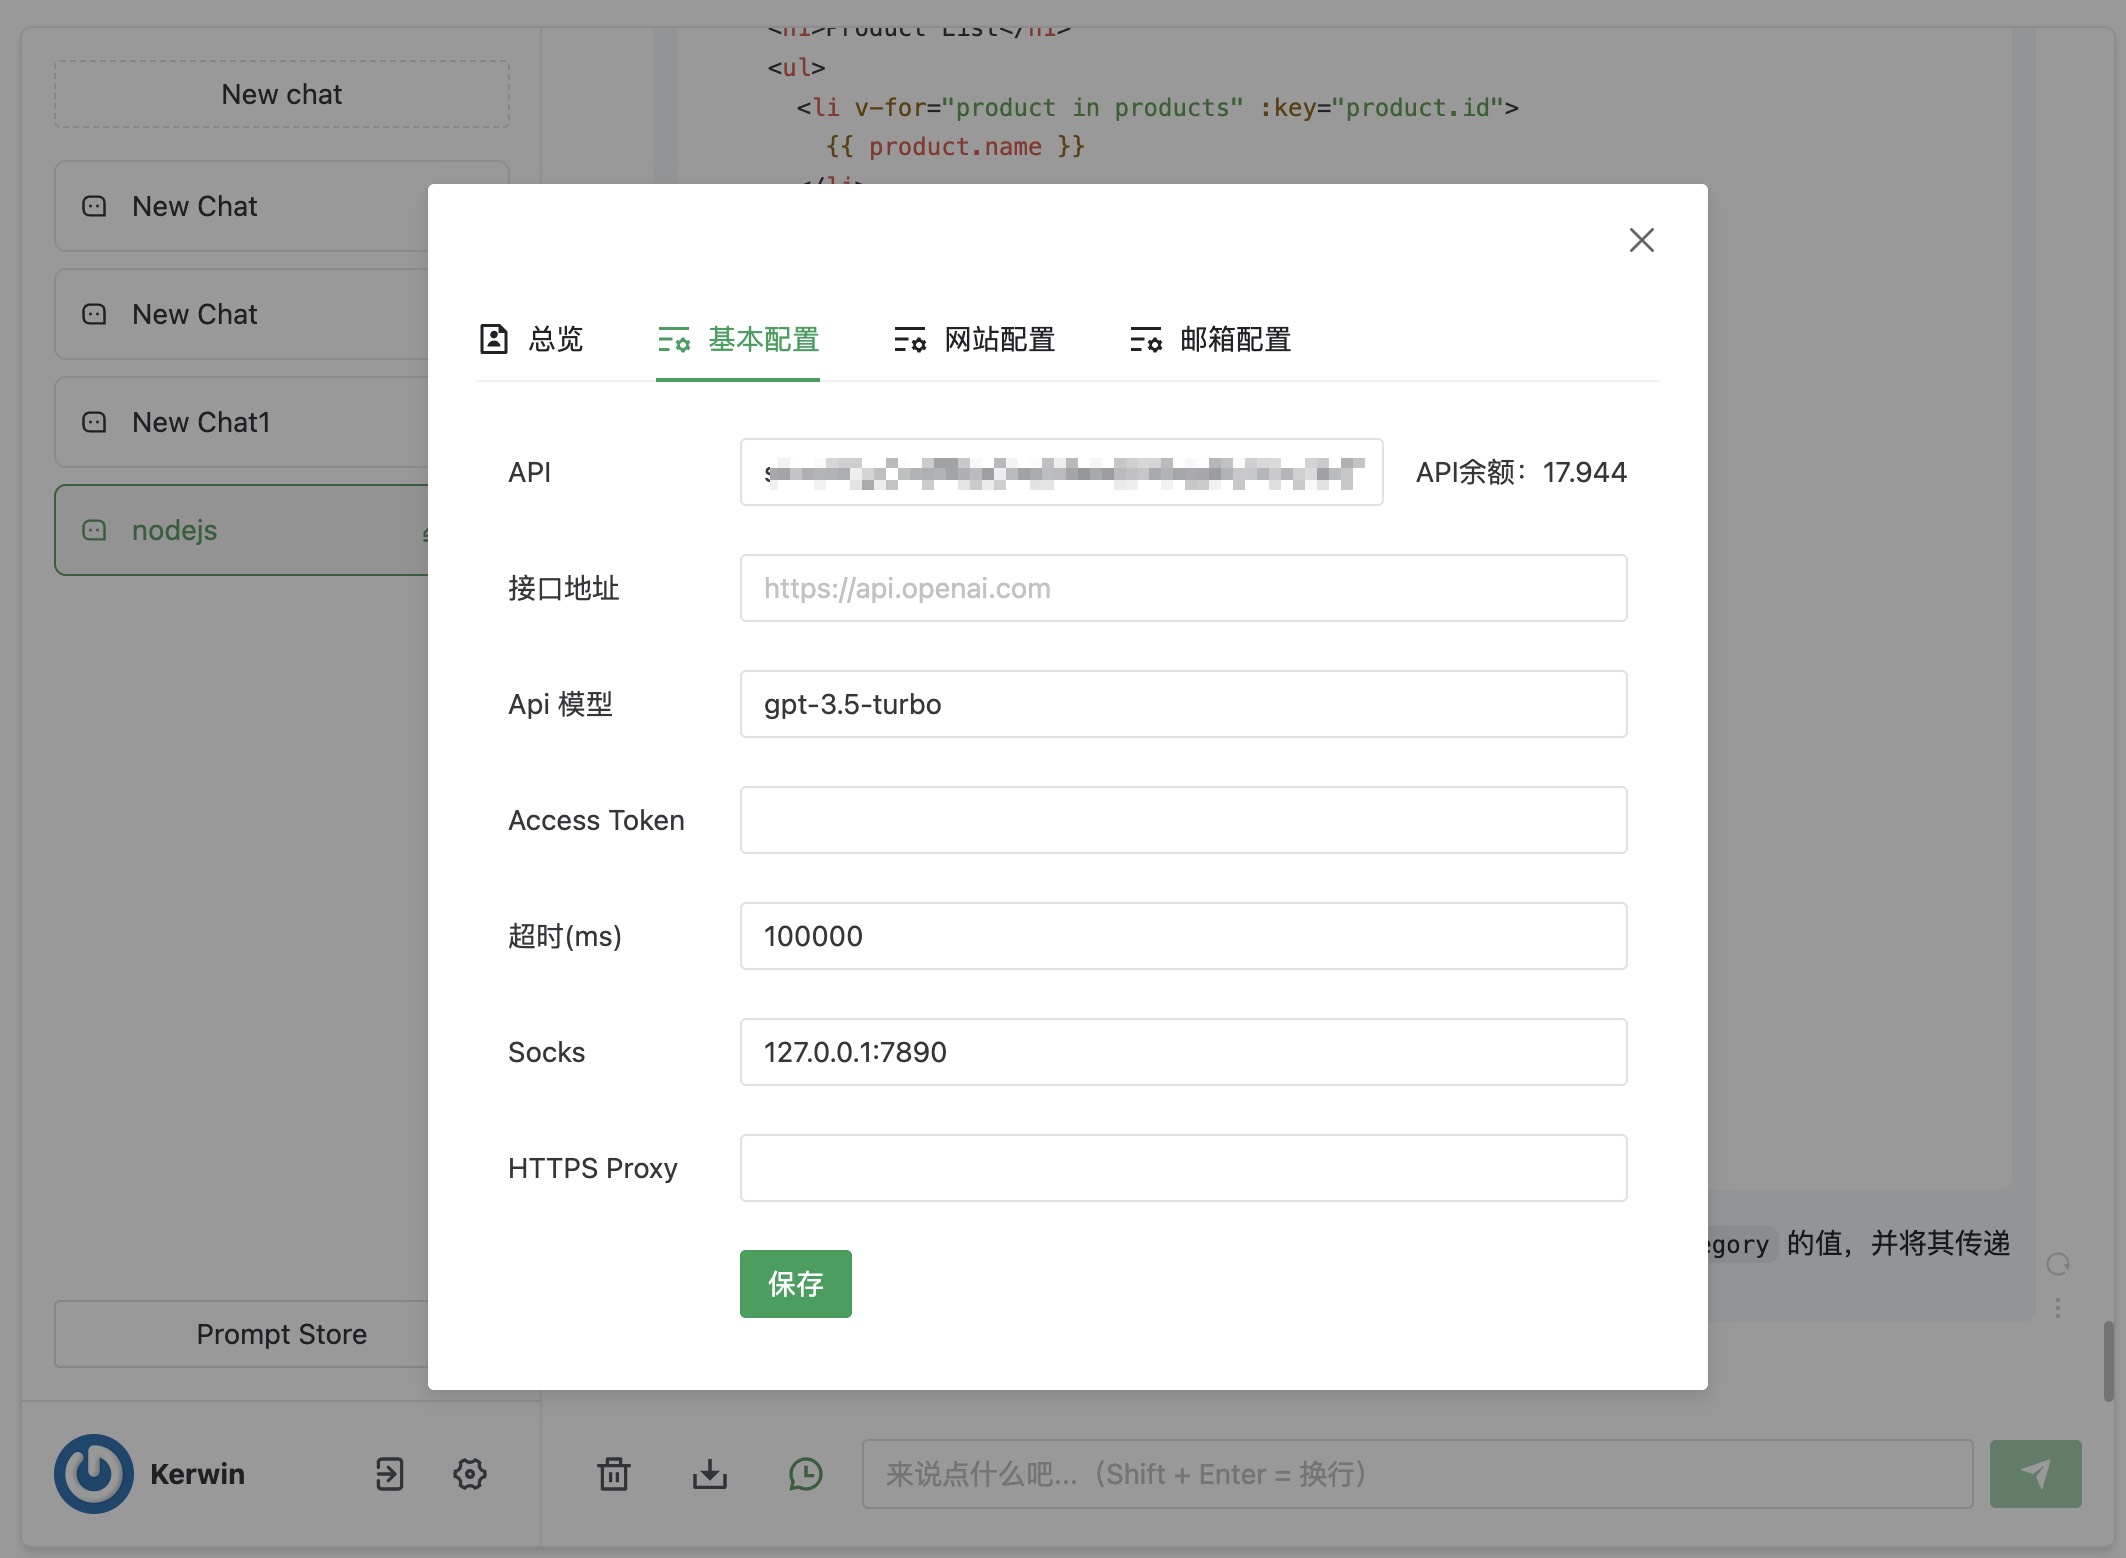Click the Access Token input box
Screen dimensions: 2126x1558
coord(1183,820)
